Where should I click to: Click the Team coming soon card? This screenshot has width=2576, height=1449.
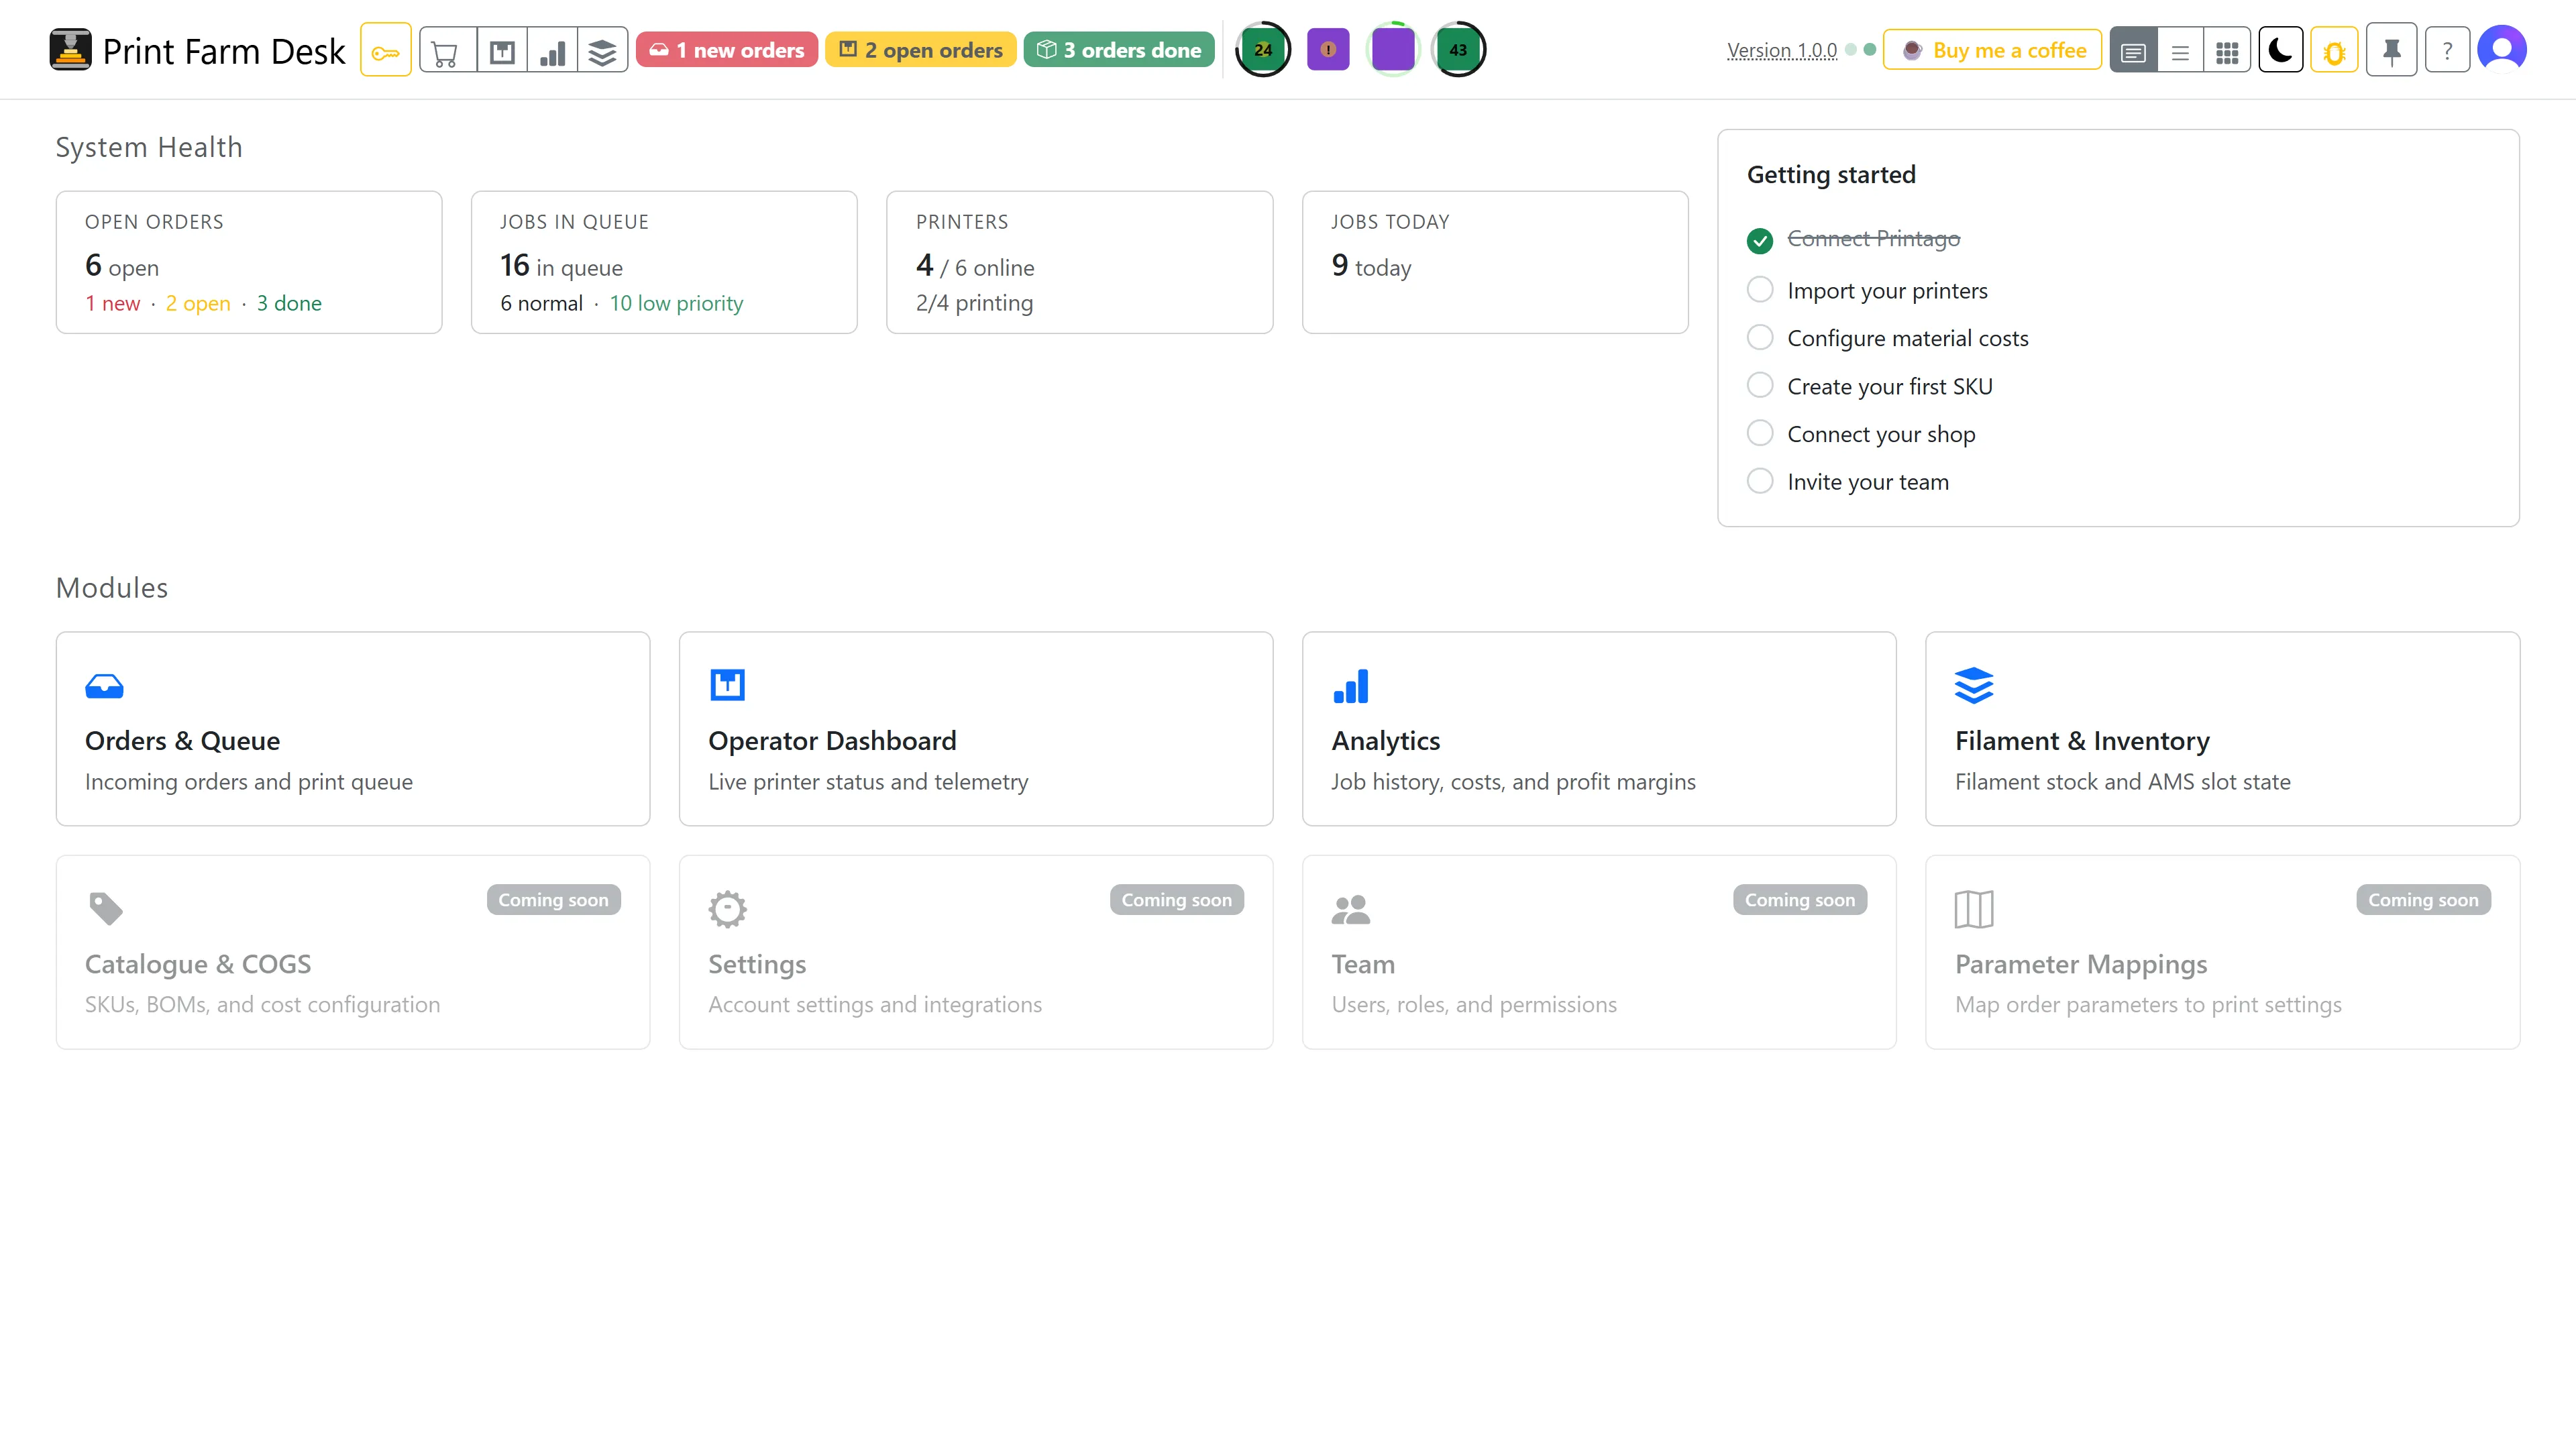1599,952
